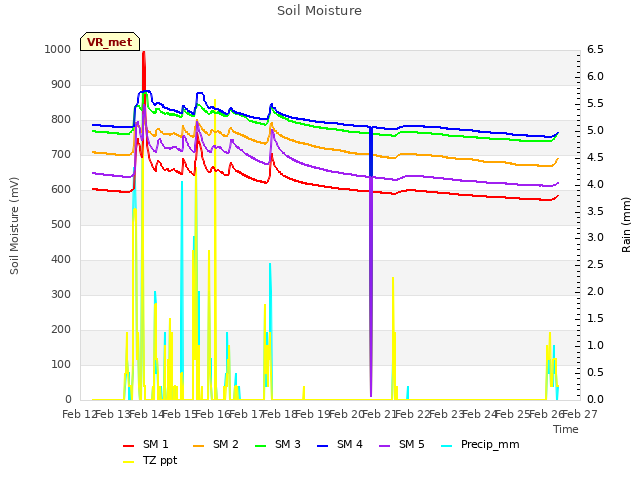This screenshot has width=640, height=480.
Task: Click the cyan Precip_mm legend swatch
Action: pos(447,446)
